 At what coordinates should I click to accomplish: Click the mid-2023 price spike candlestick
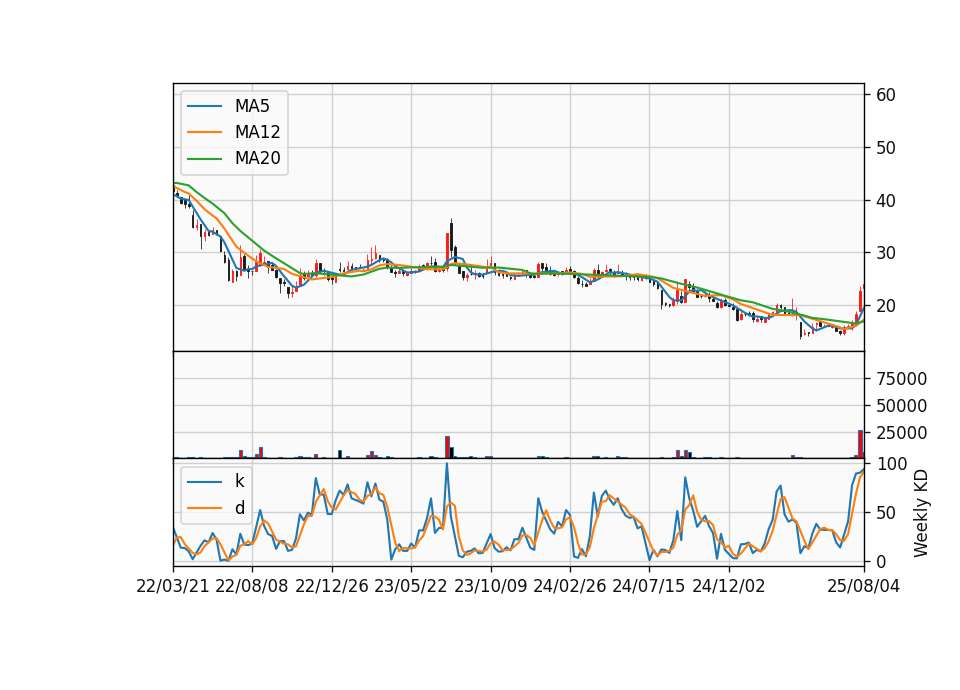pos(451,236)
